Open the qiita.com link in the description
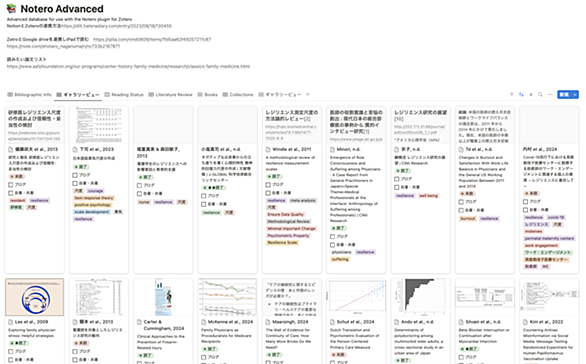The width and height of the screenshot is (586, 364). point(152,39)
